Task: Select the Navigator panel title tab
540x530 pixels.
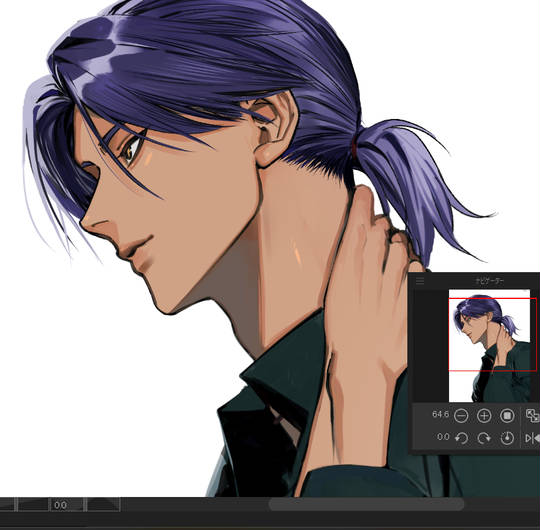Action: pos(490,281)
